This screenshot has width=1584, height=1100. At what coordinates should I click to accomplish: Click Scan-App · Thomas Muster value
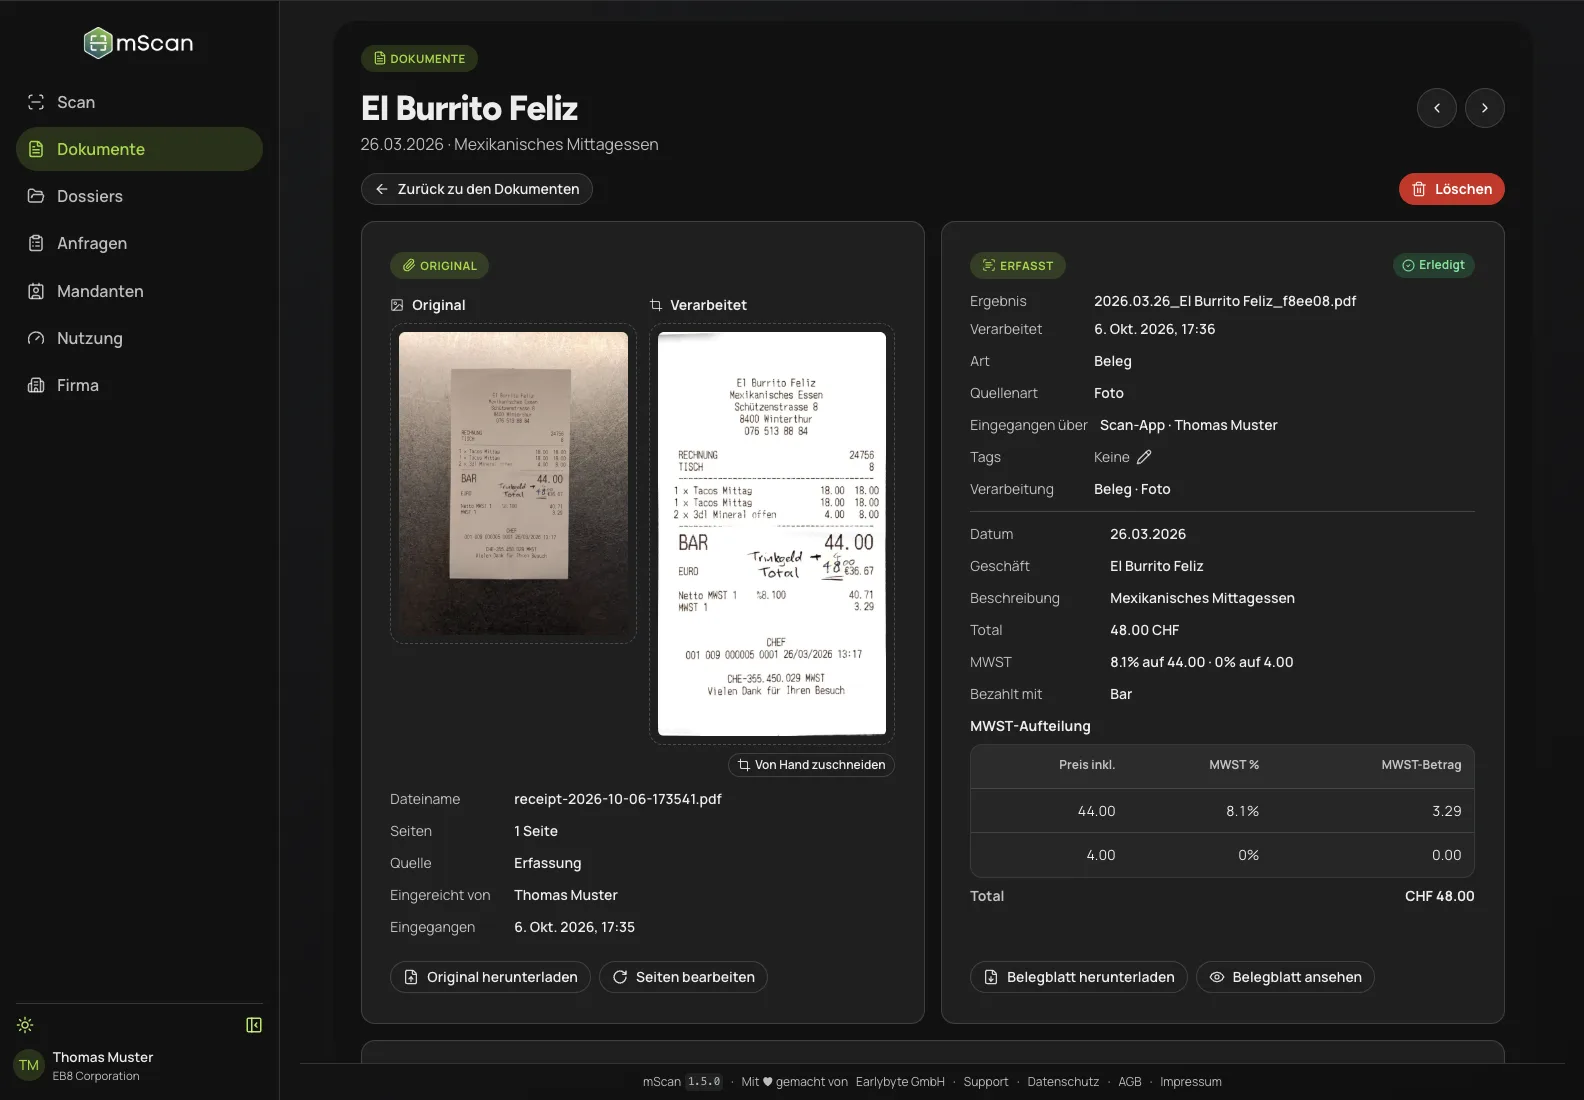pyautogui.click(x=1189, y=425)
